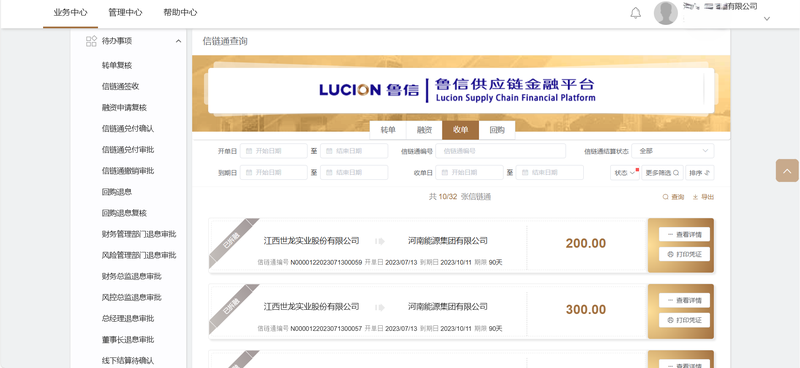Open 管理中心 top menu
The image size is (800, 368).
[126, 13]
